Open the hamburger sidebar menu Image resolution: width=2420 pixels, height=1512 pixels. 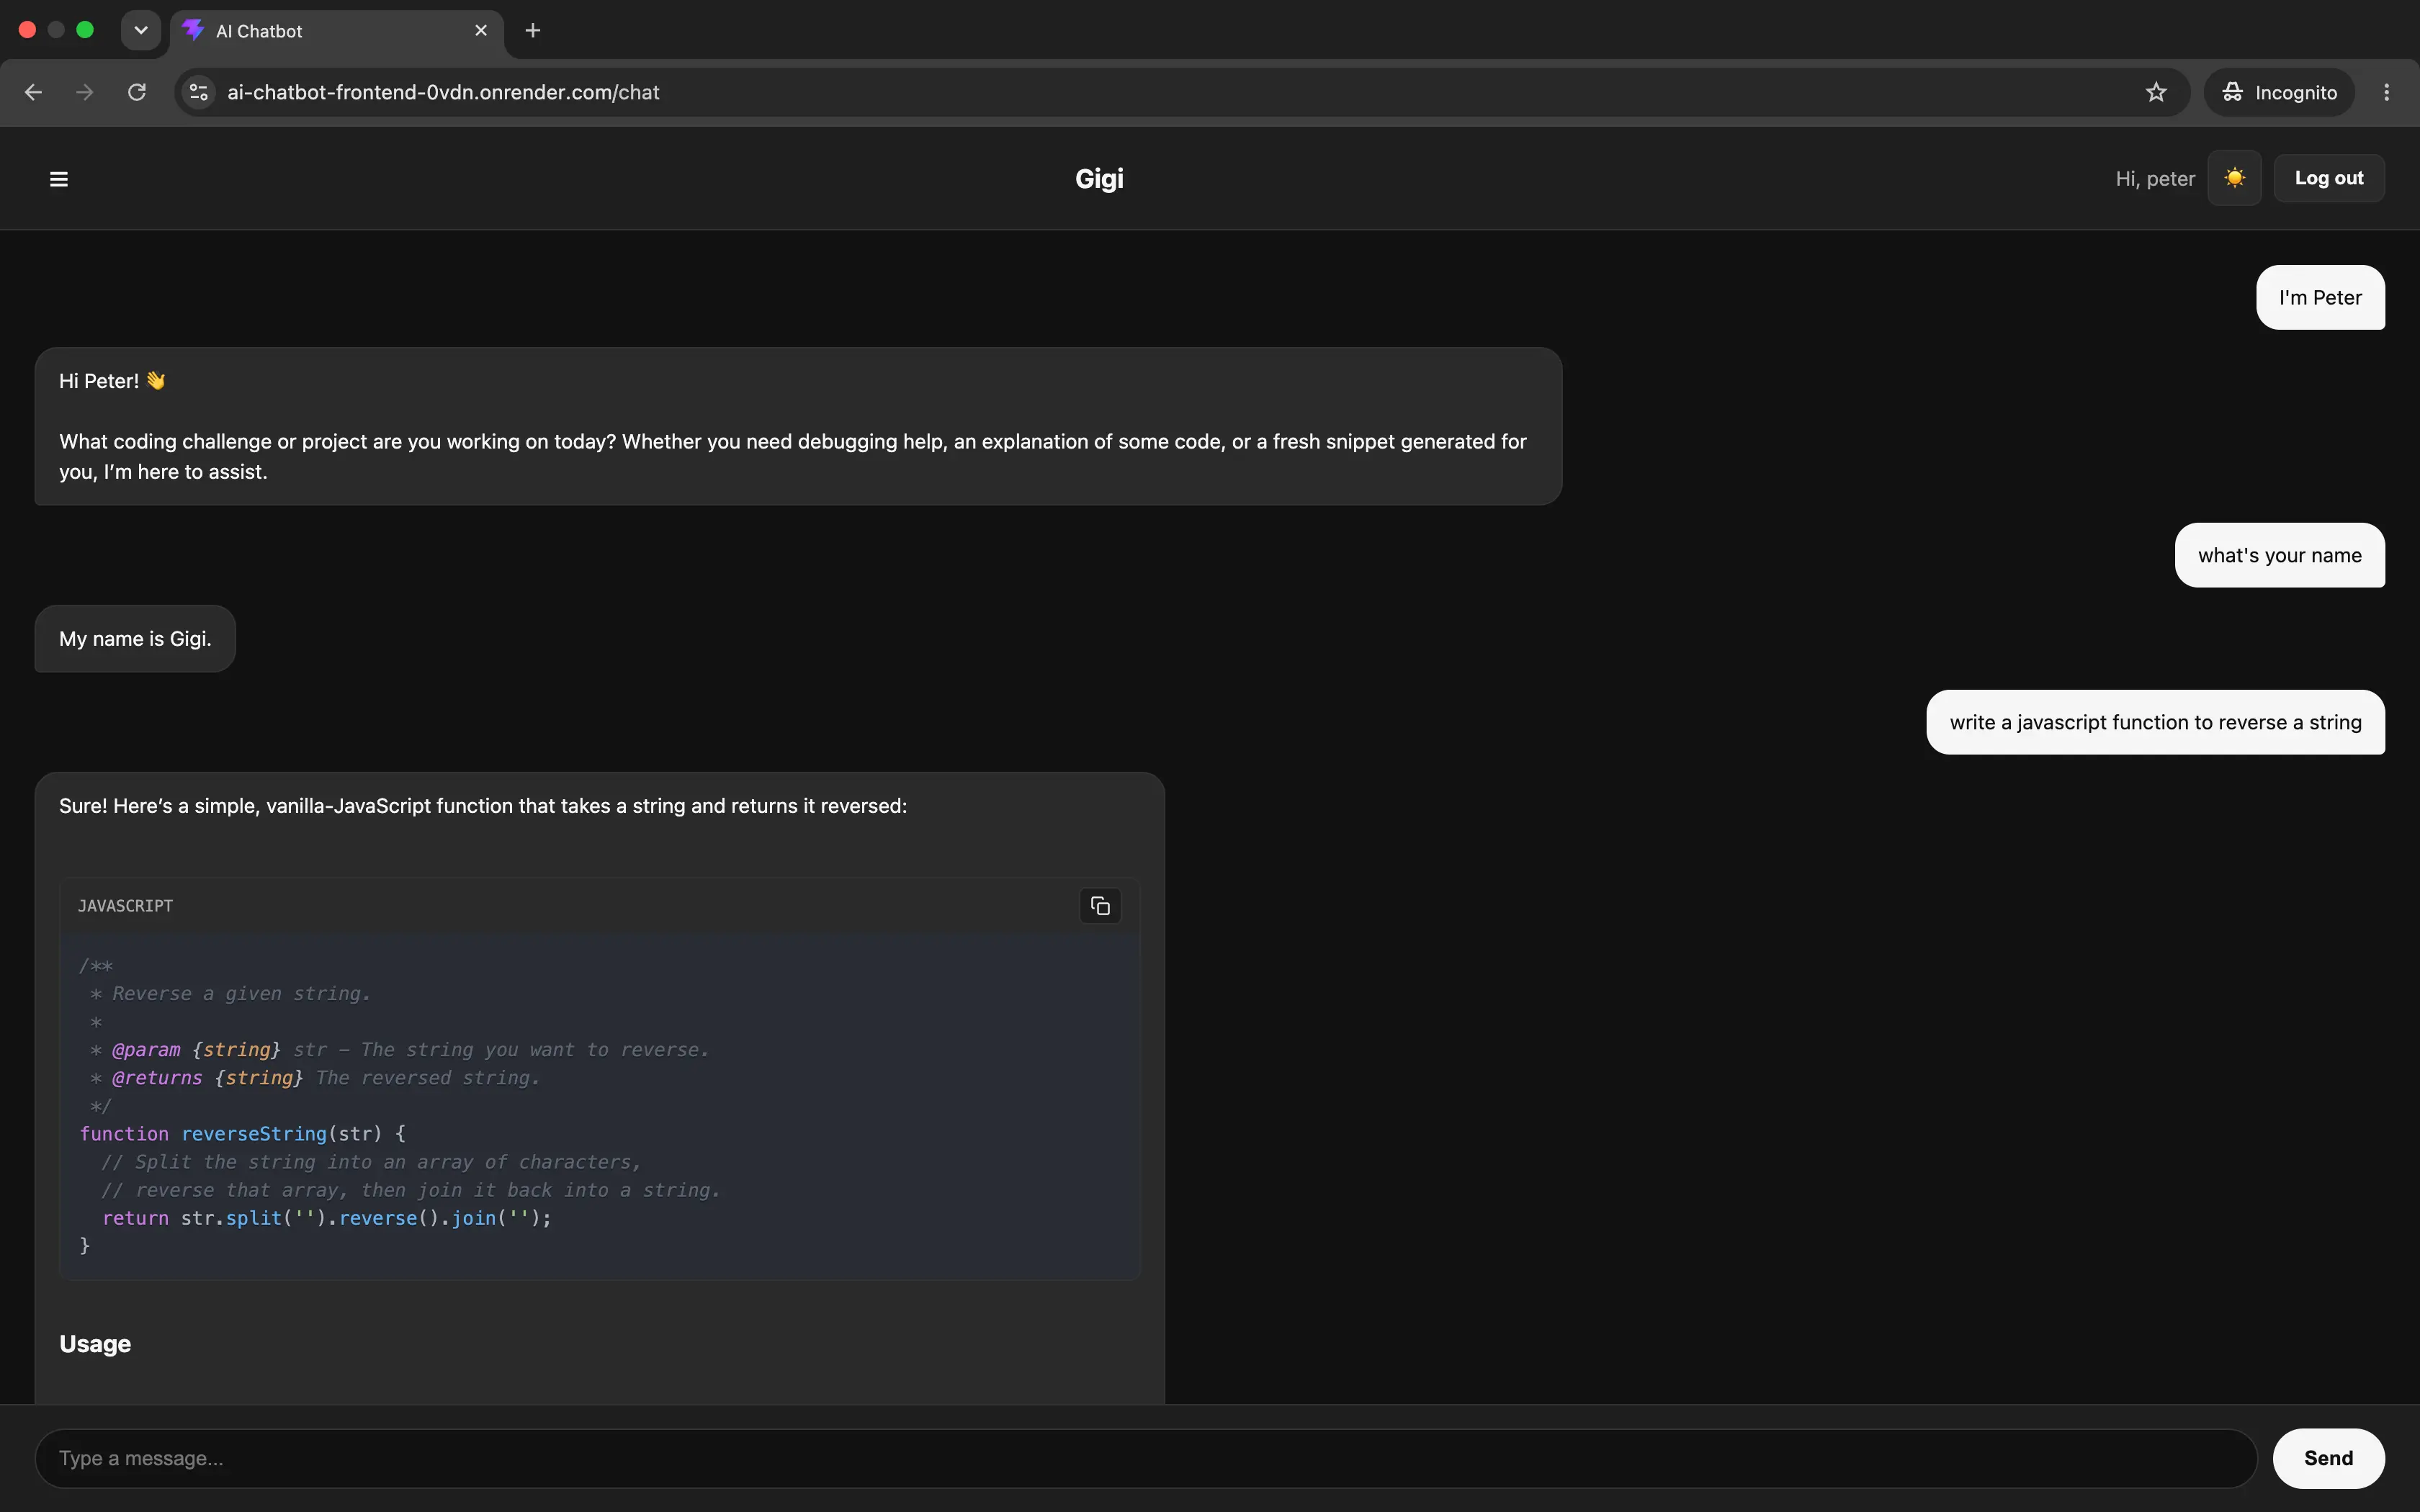[59, 179]
